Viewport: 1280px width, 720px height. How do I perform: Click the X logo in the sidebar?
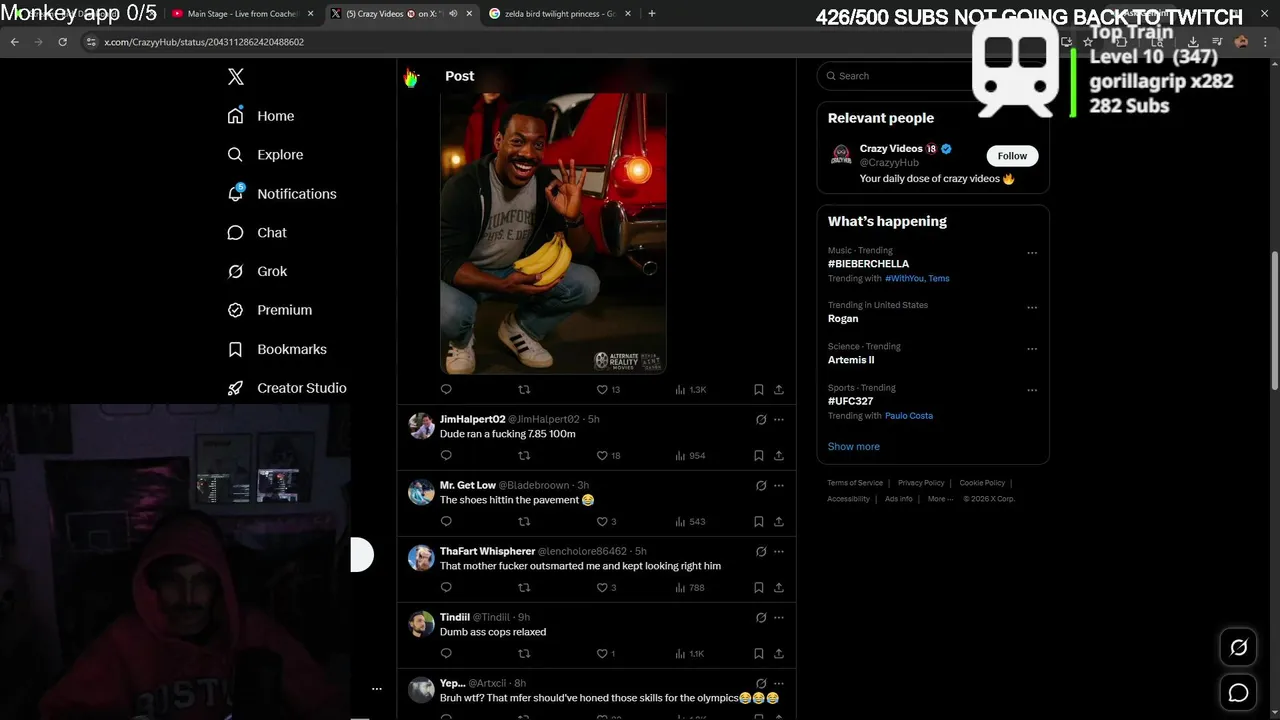(x=236, y=77)
